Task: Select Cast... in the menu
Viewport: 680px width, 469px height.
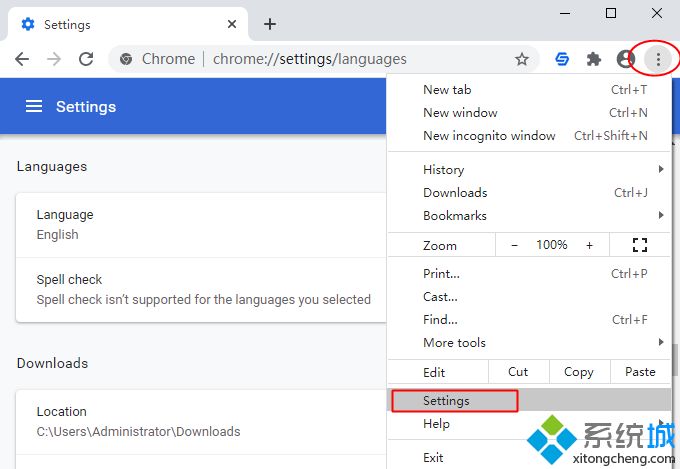Action: (529, 297)
